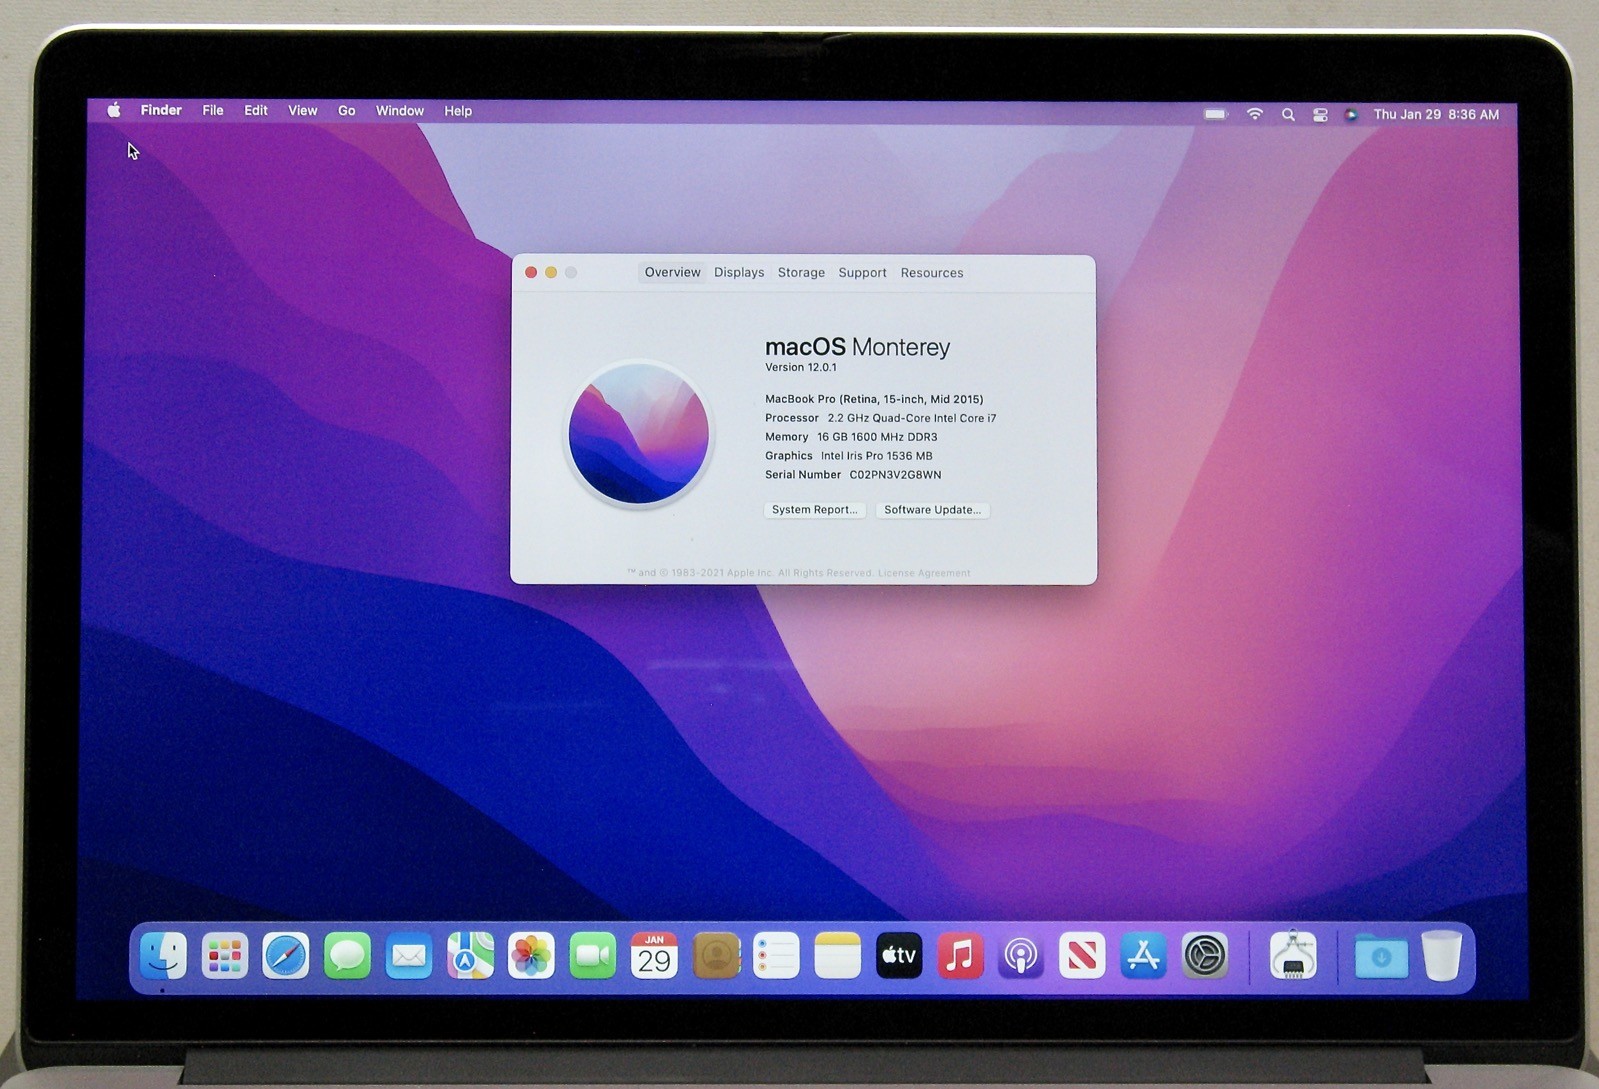Open the View menu
This screenshot has height=1089, width=1599.
[303, 111]
